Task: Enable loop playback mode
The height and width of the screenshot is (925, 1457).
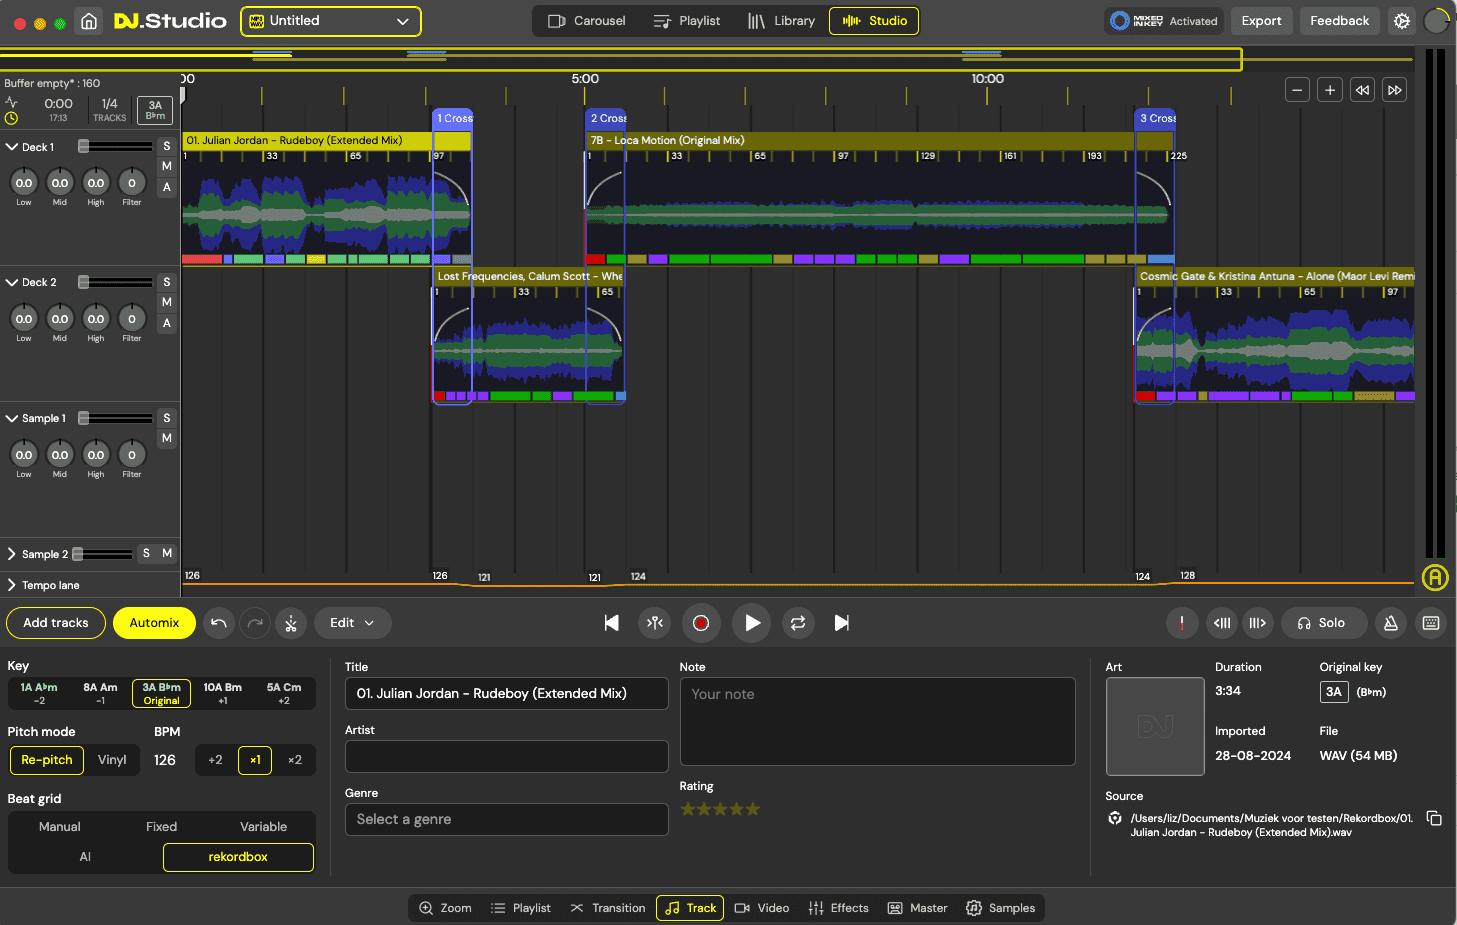Action: point(796,623)
